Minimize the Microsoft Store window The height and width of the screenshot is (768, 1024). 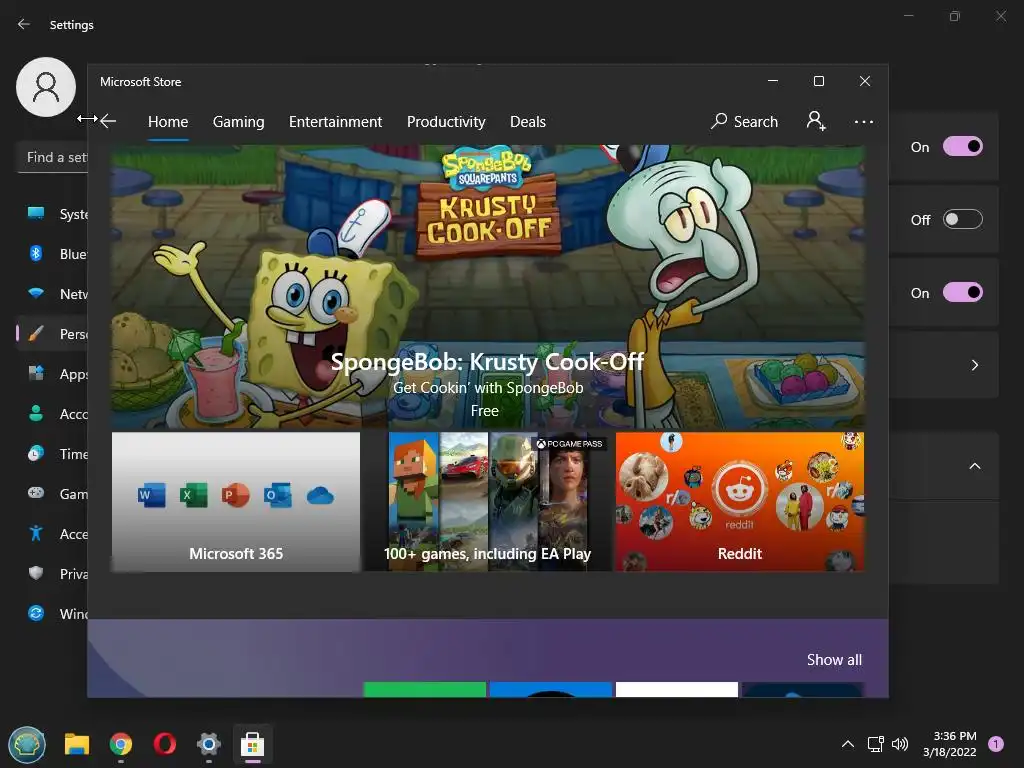[773, 81]
